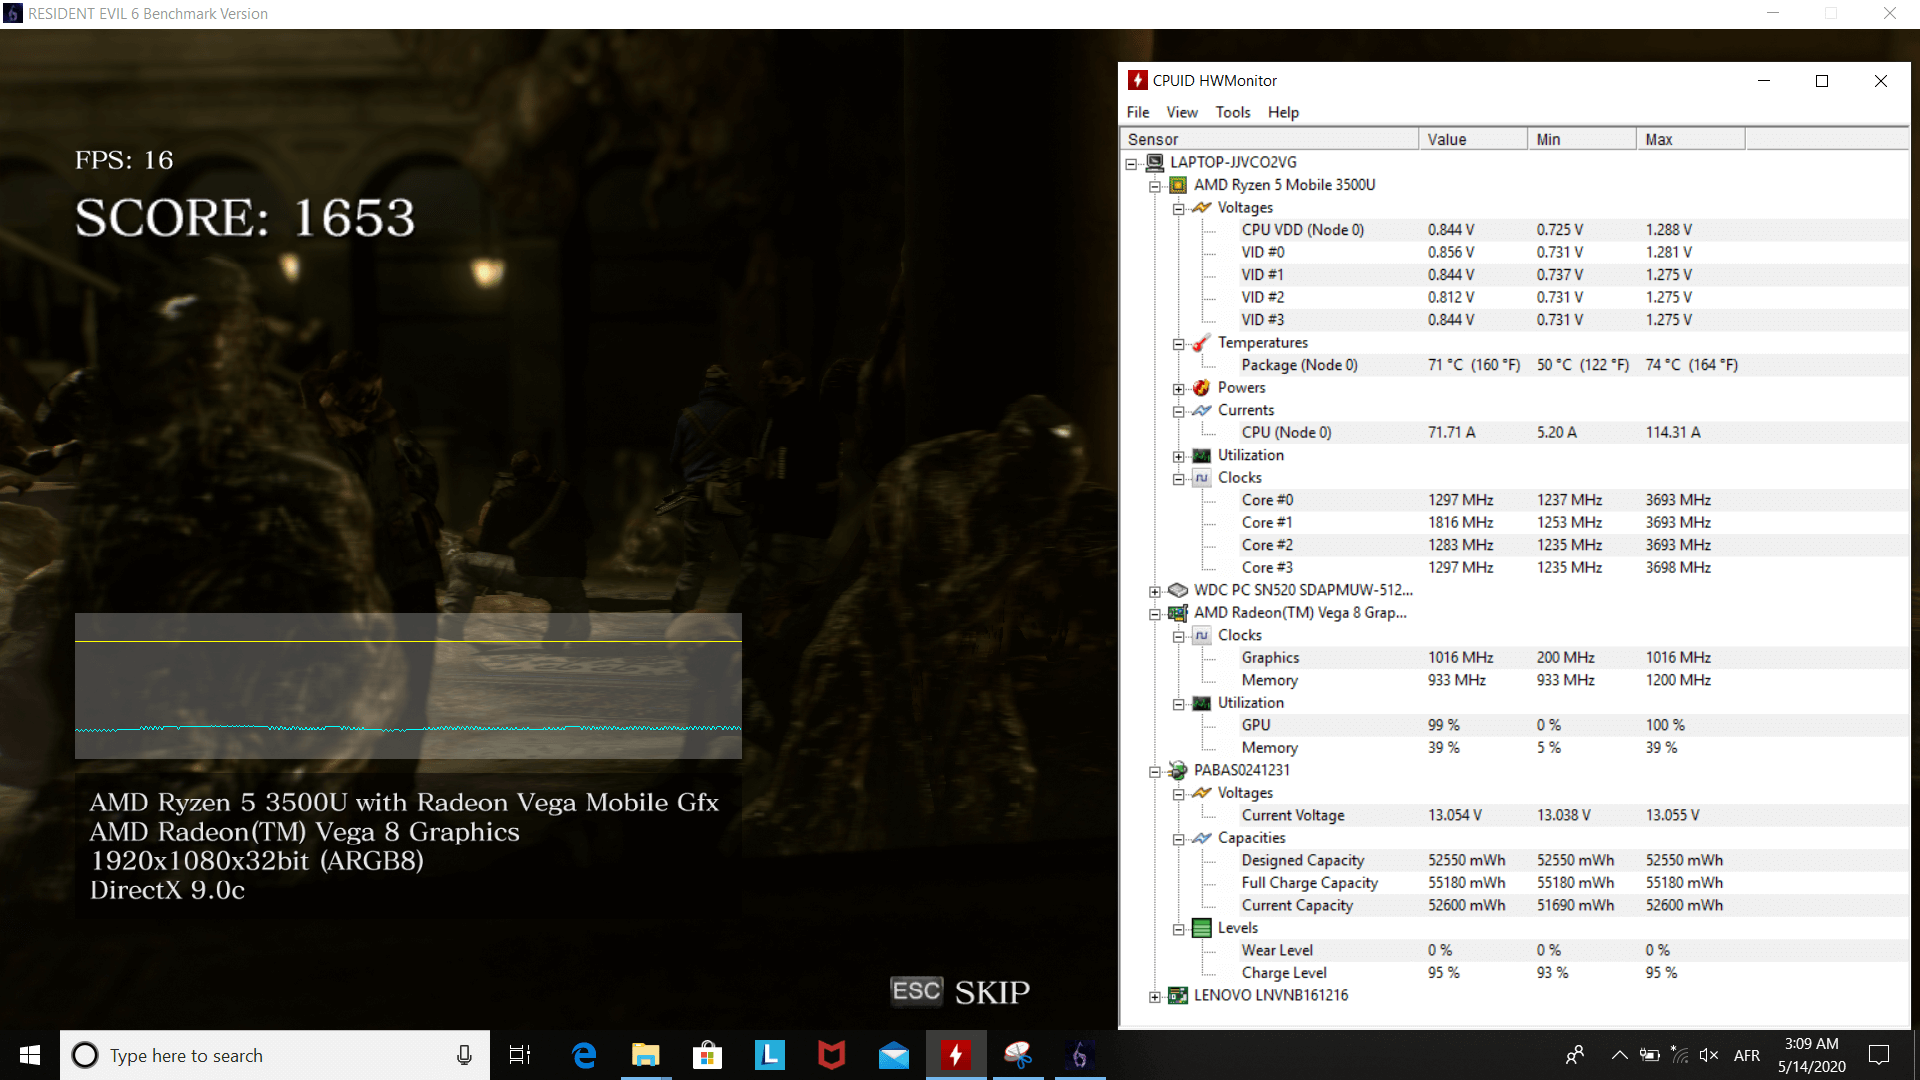Select the CPU processor chip icon
The width and height of the screenshot is (1920, 1080).
[1178, 185]
